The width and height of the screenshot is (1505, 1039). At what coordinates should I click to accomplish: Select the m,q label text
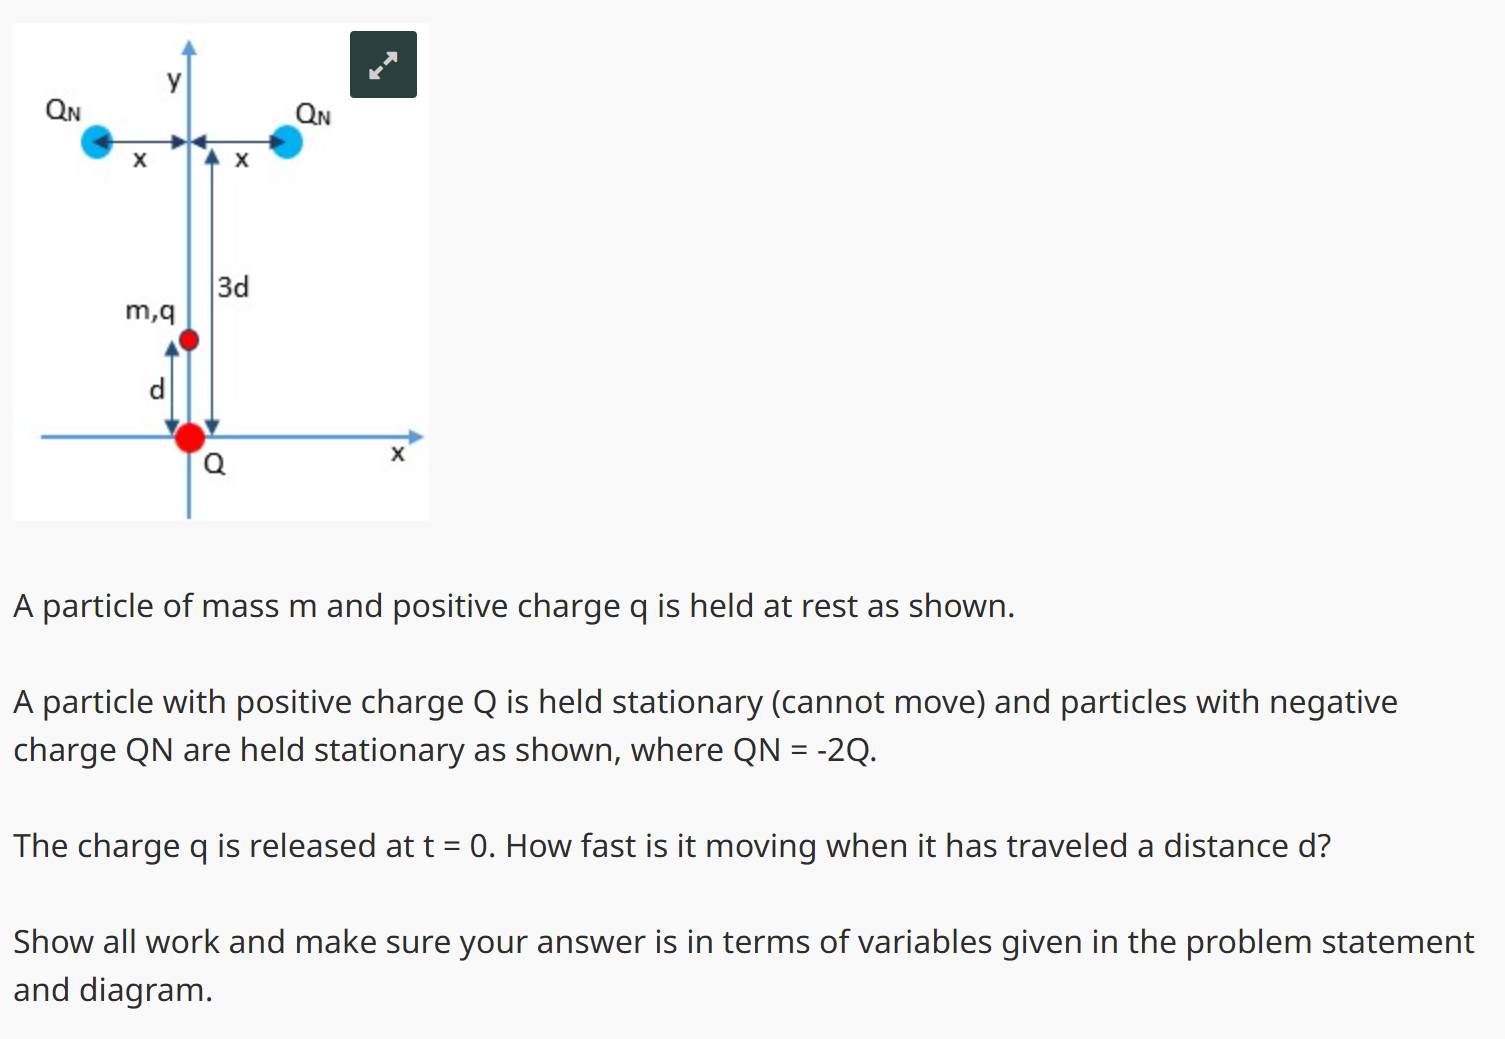tap(150, 311)
